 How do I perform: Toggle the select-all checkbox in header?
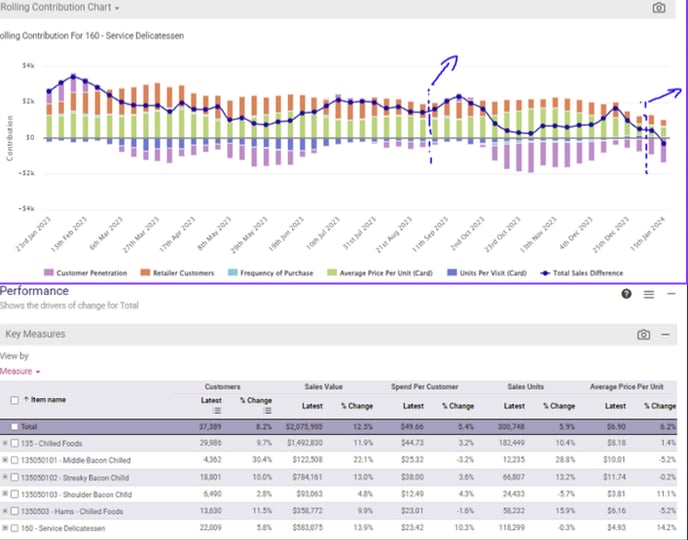click(13, 401)
